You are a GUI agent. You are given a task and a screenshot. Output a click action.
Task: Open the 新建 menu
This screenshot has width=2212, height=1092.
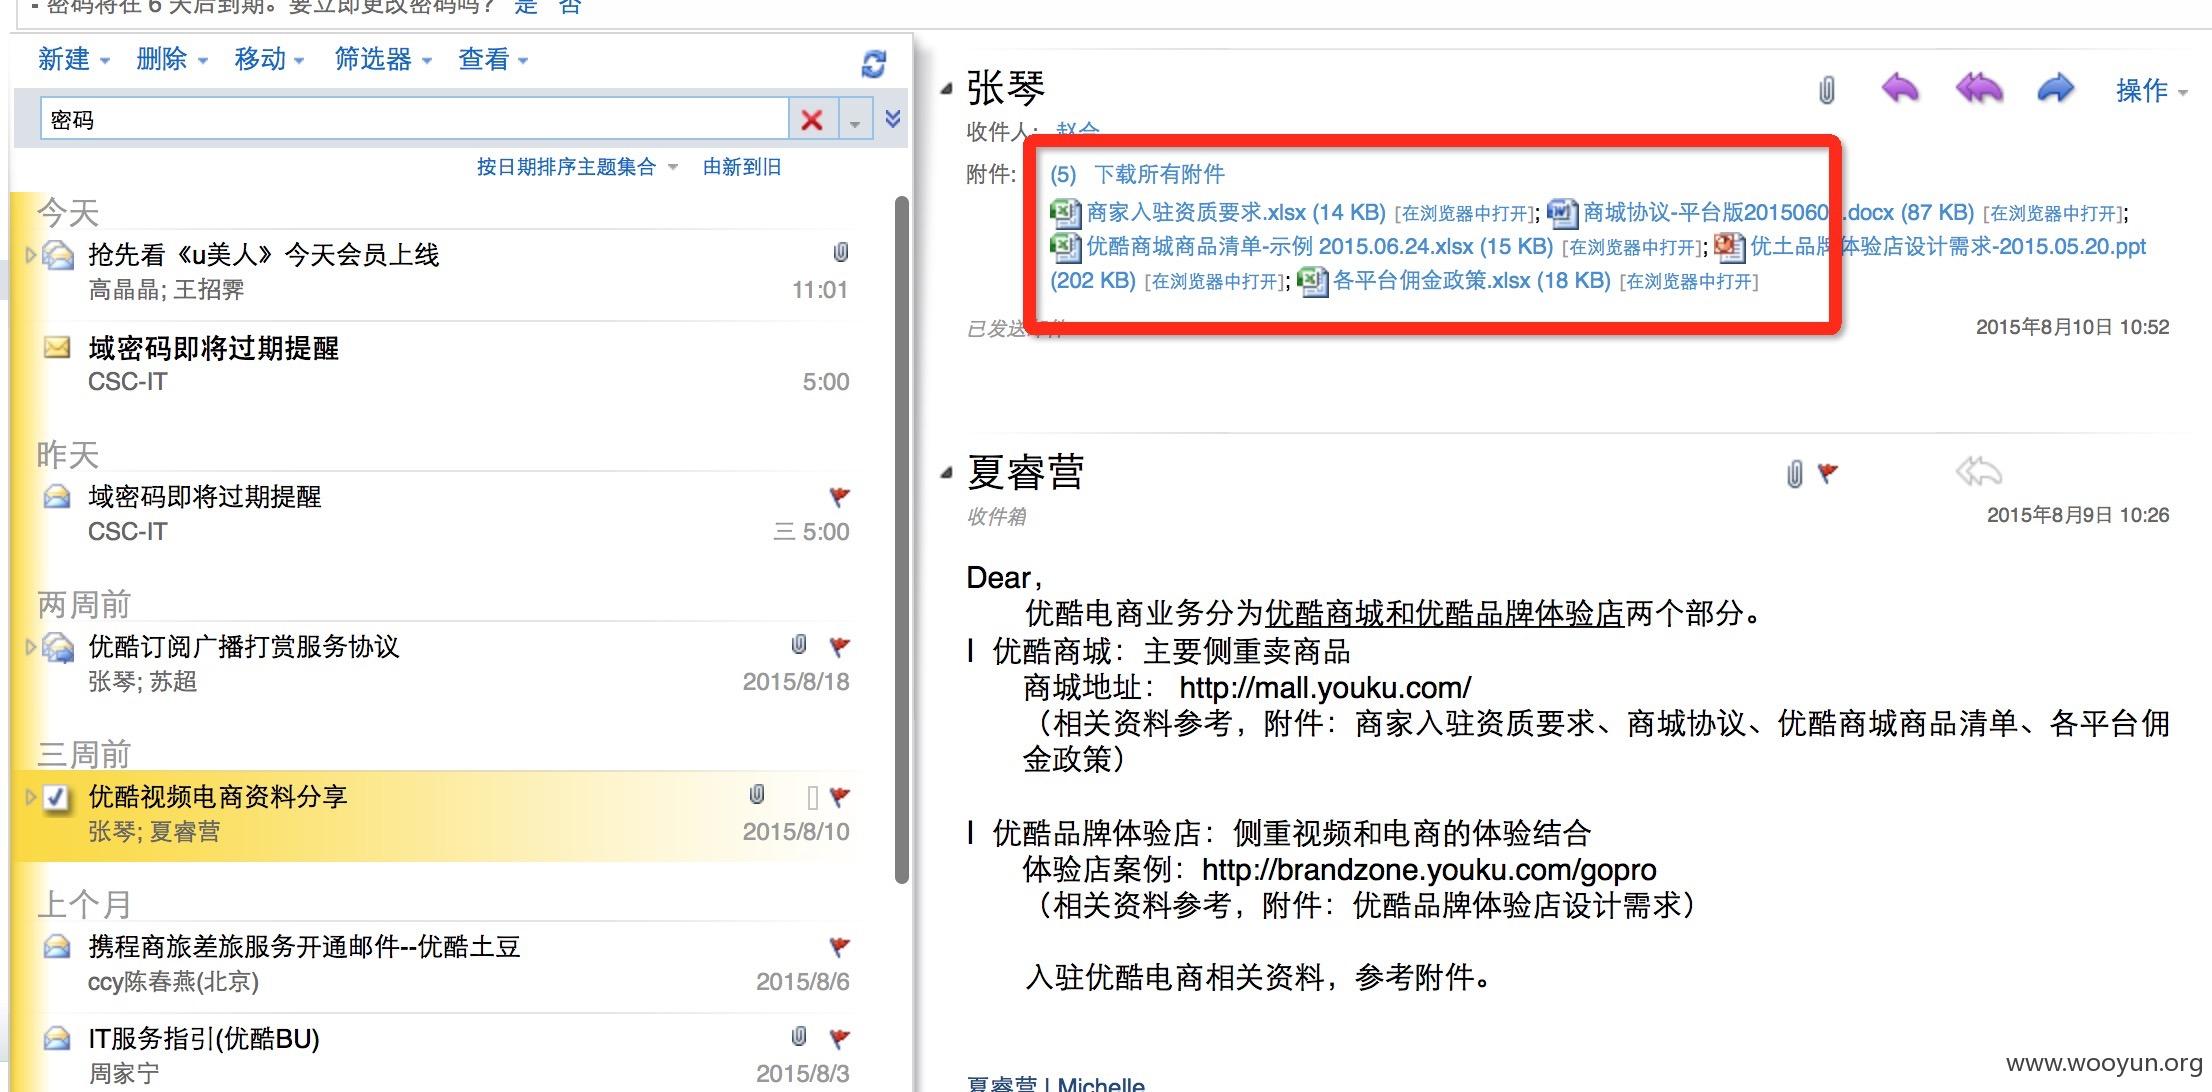coord(73,59)
